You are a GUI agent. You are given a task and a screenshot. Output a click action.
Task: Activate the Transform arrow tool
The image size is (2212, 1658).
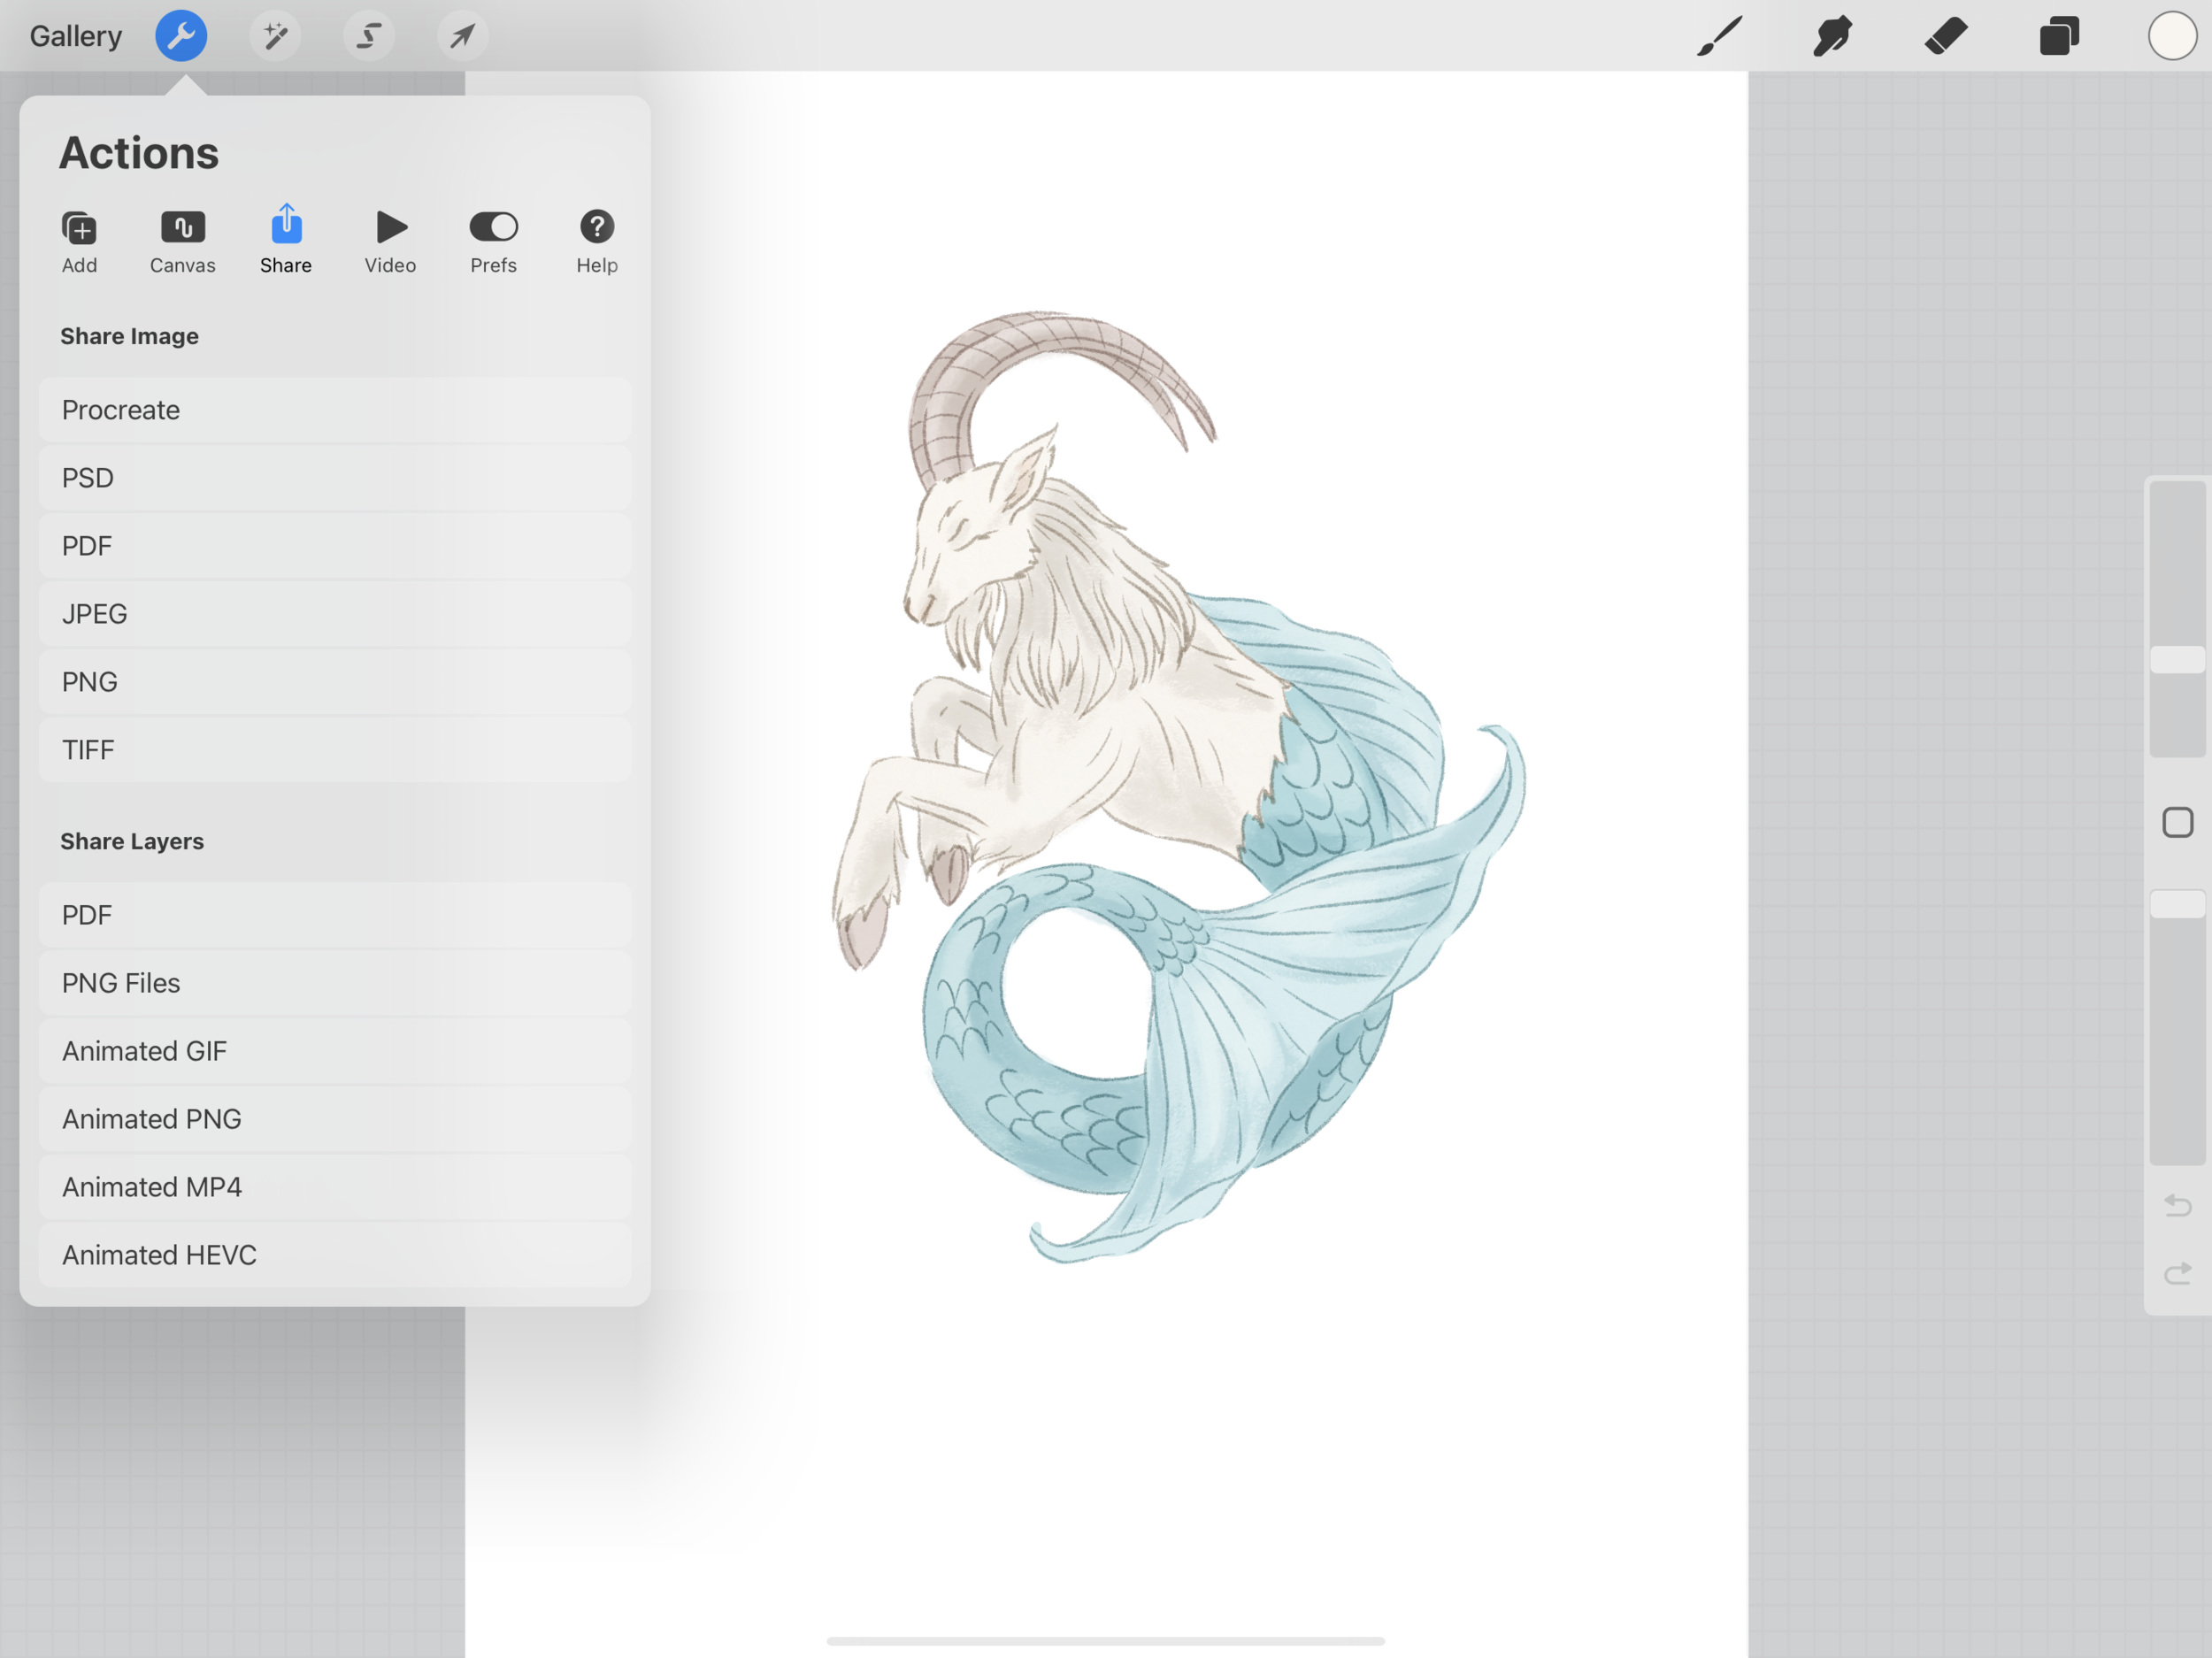(x=462, y=36)
